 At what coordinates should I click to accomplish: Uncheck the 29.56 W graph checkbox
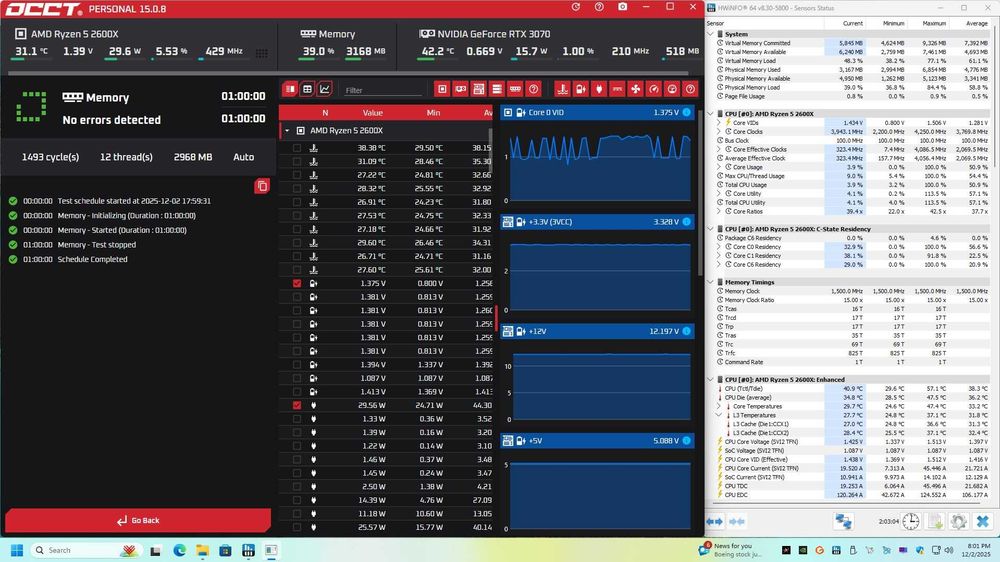click(x=297, y=405)
